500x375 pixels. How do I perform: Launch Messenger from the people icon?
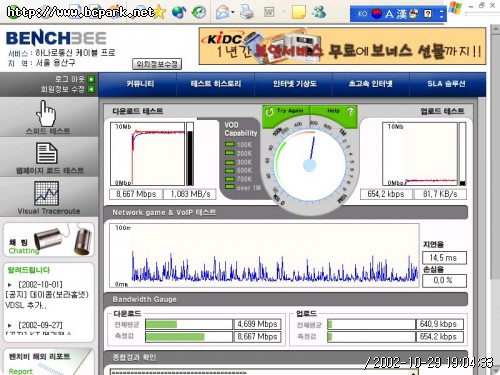coord(319,12)
